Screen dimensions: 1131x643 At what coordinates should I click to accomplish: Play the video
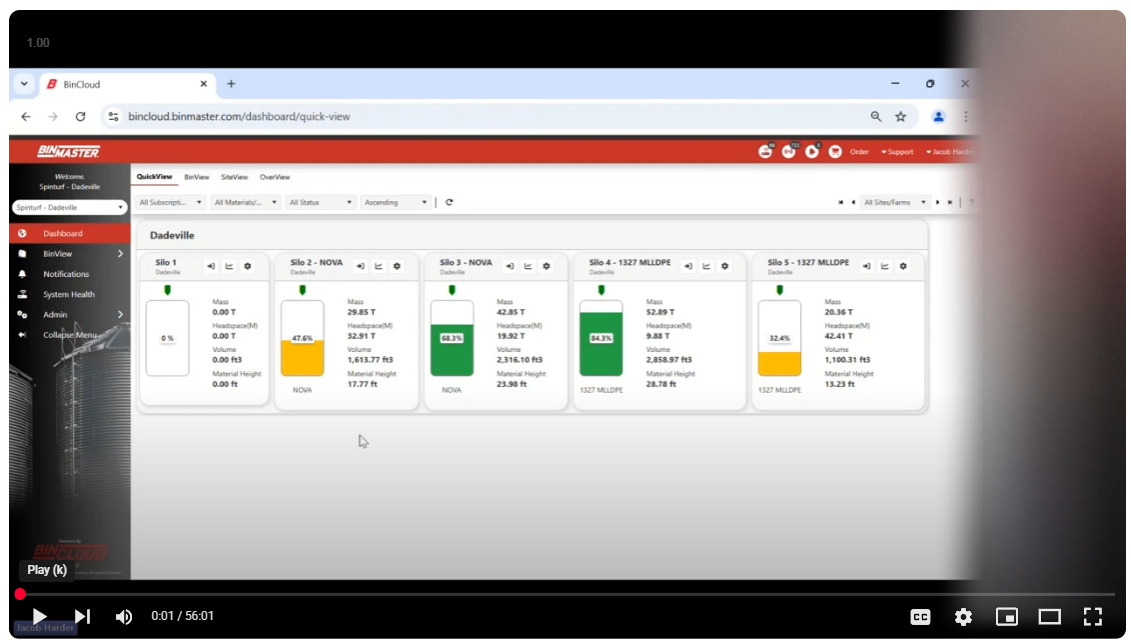click(40, 617)
